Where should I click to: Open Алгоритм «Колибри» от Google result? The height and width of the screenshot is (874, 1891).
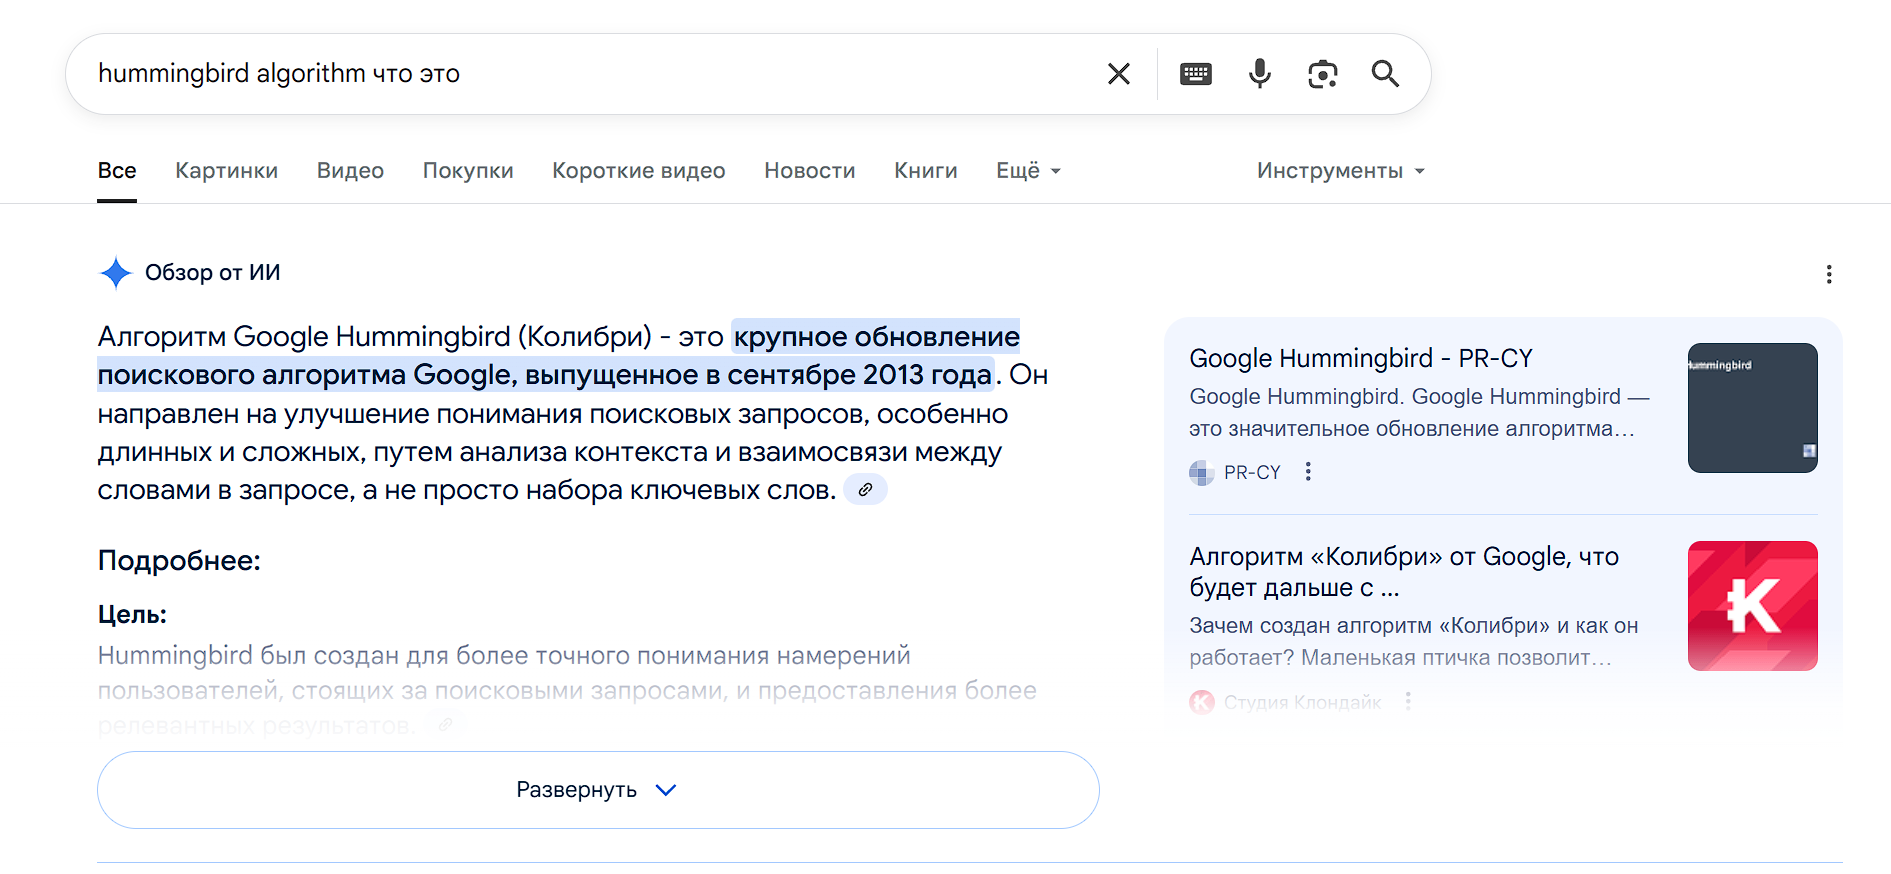click(x=1404, y=572)
